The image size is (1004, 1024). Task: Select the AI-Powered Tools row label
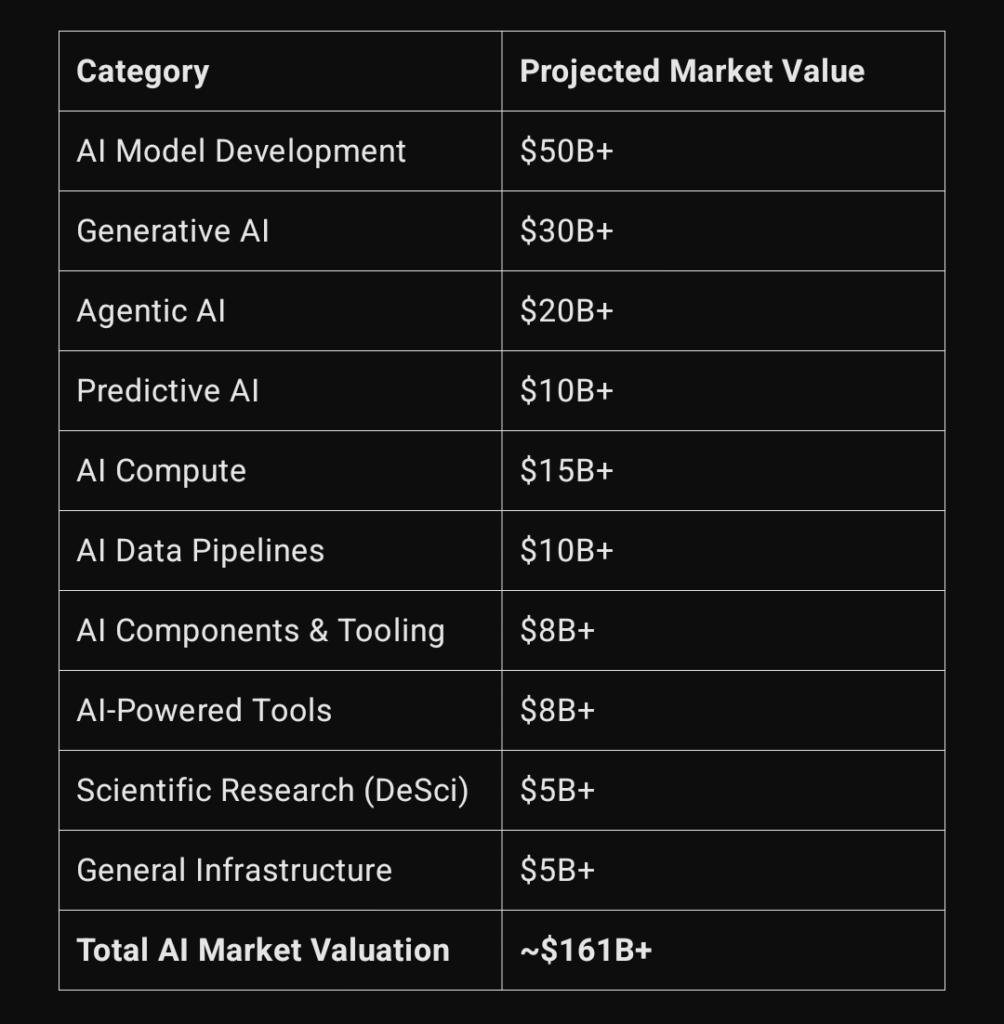point(204,711)
